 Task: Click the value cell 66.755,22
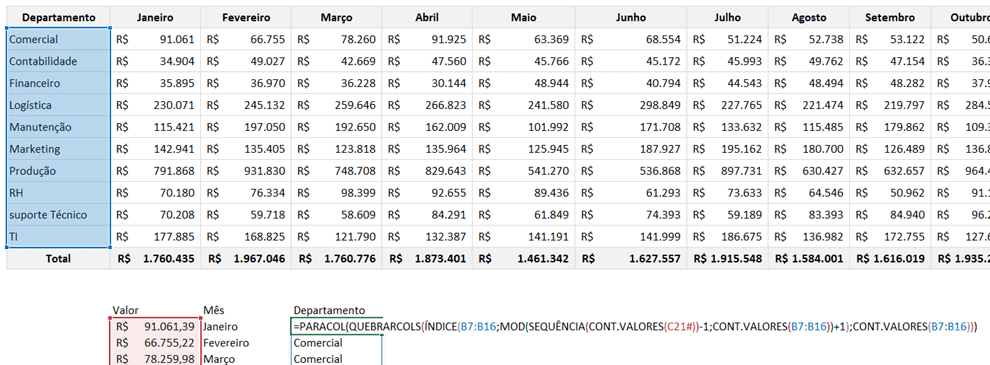[x=155, y=343]
